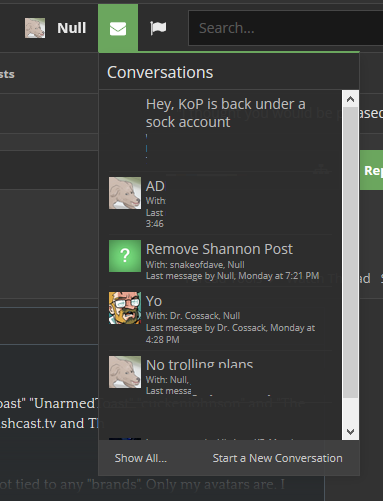
Task: Click the Null user avatar in header
Action: click(35, 28)
